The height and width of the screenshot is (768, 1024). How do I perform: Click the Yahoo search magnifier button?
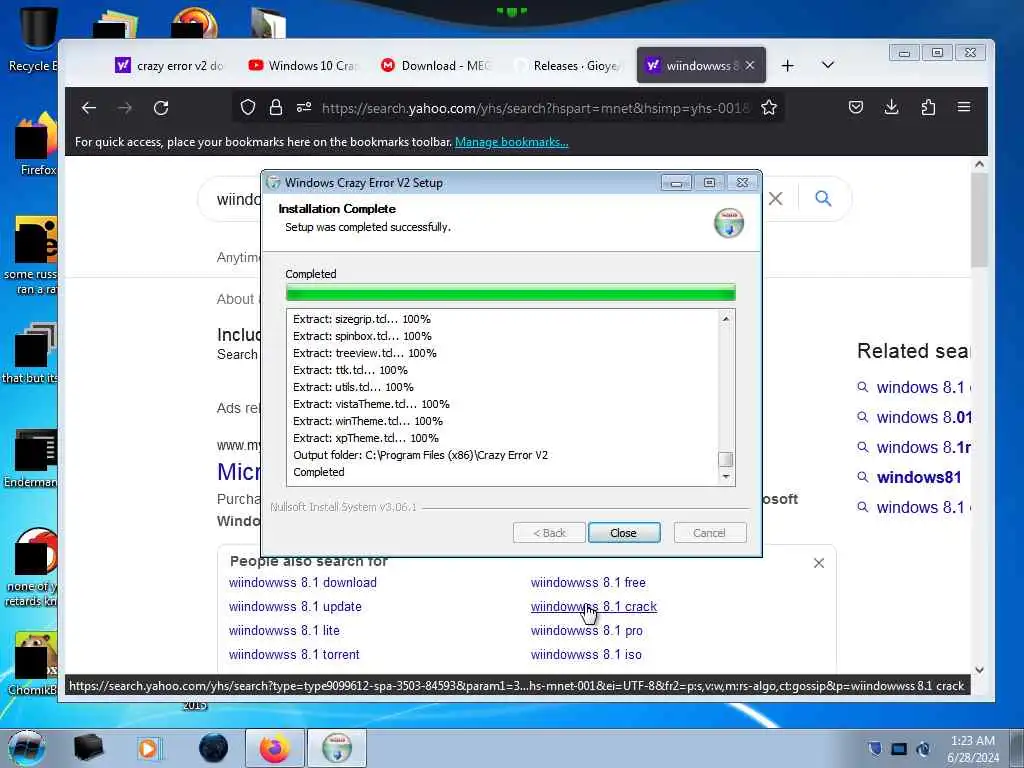click(823, 199)
